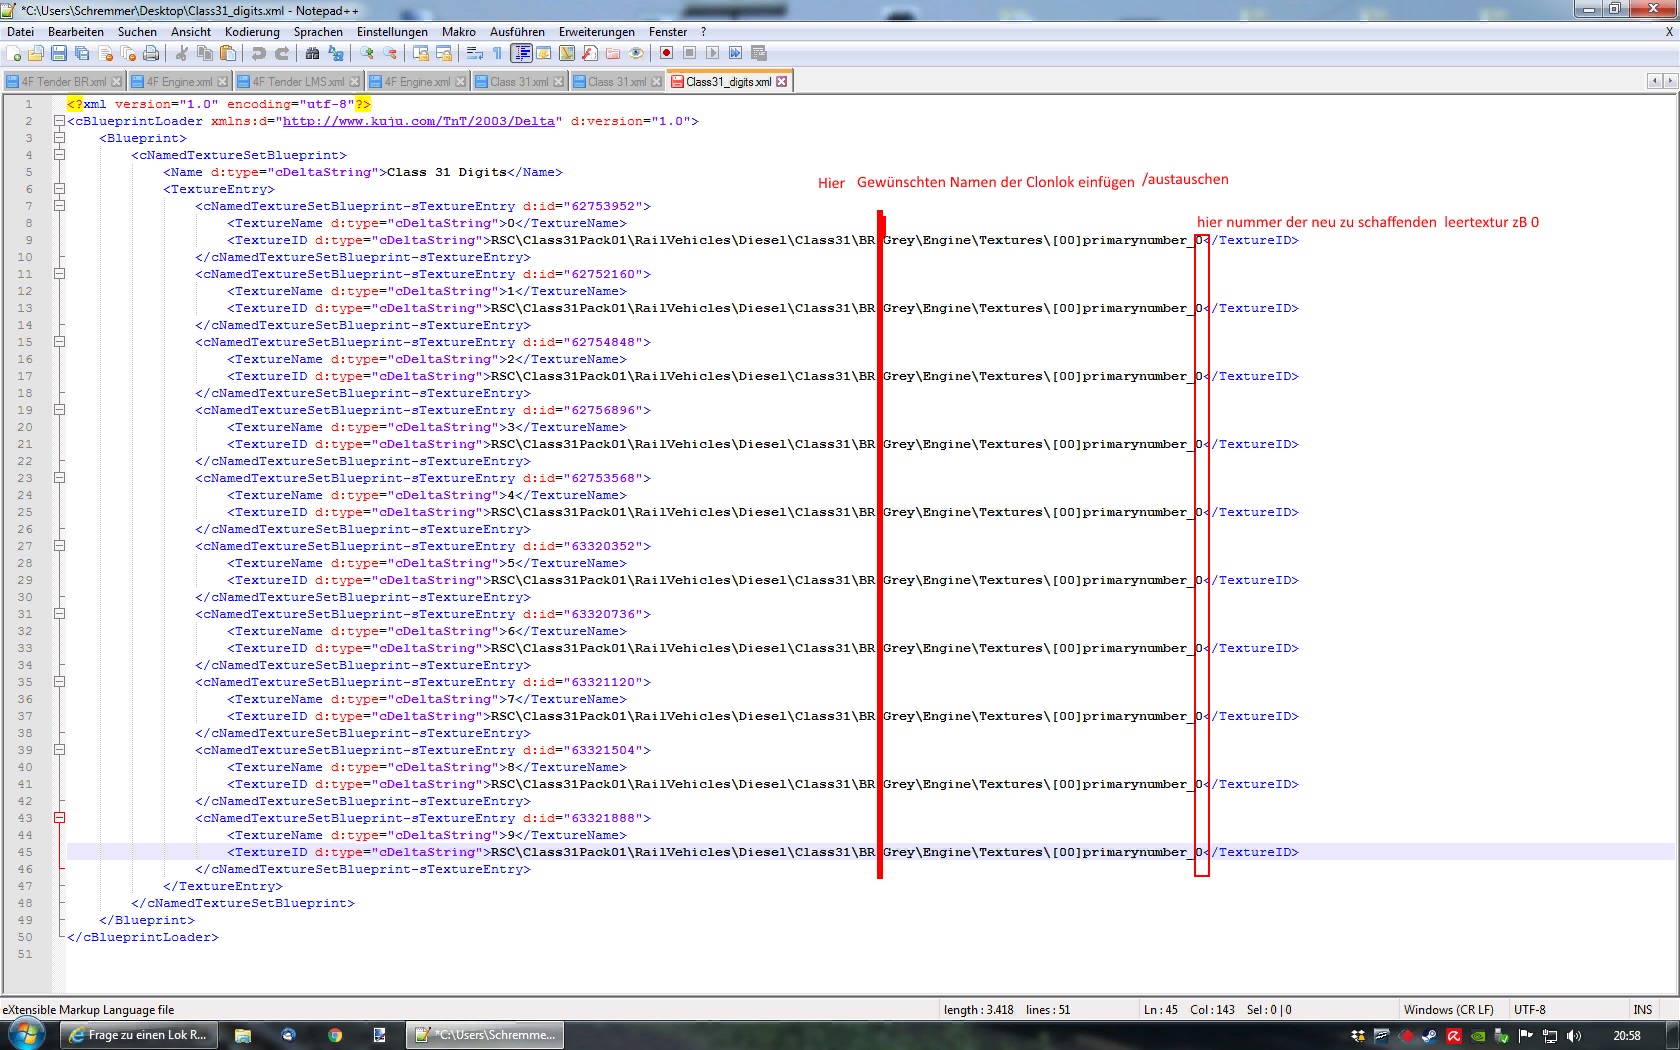Click the Cut scissors icon
Viewport: 1680px width, 1050px height.
point(182,53)
